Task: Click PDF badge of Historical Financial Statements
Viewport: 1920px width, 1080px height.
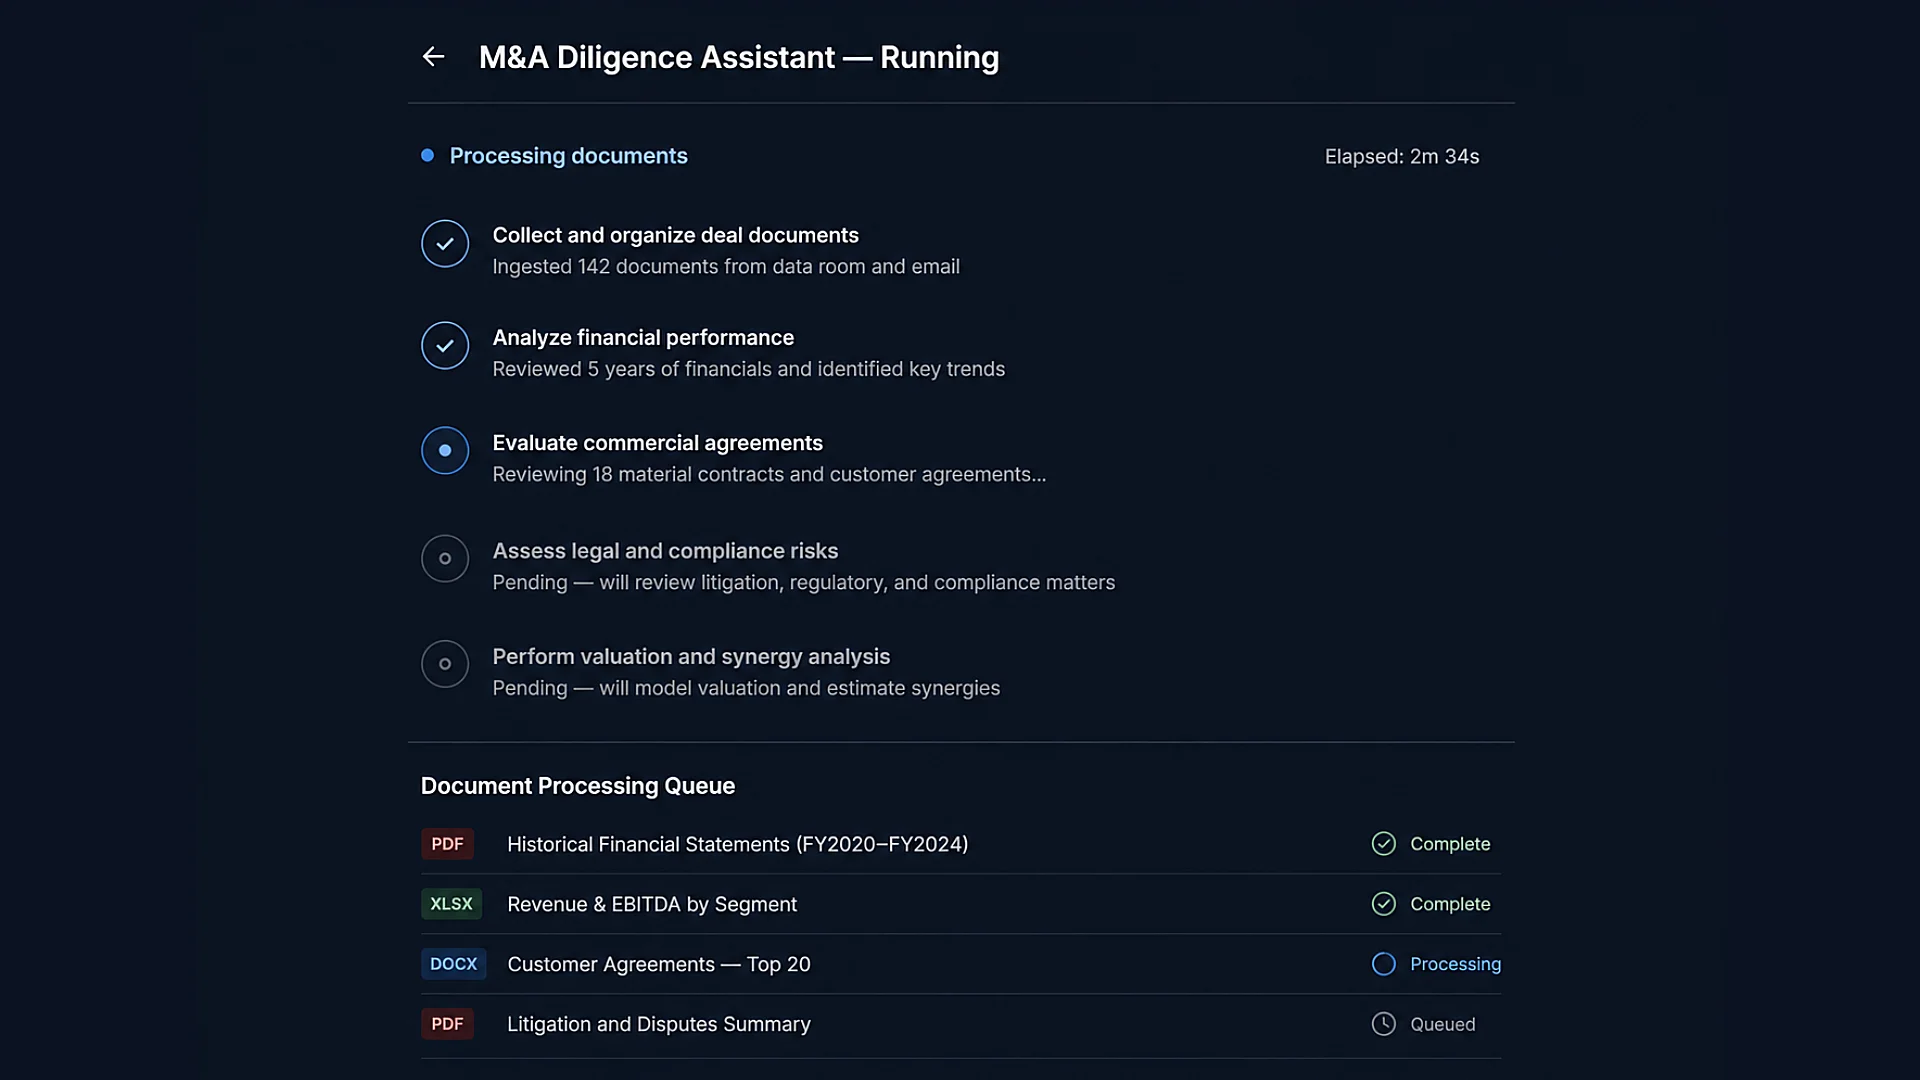Action: (x=447, y=844)
